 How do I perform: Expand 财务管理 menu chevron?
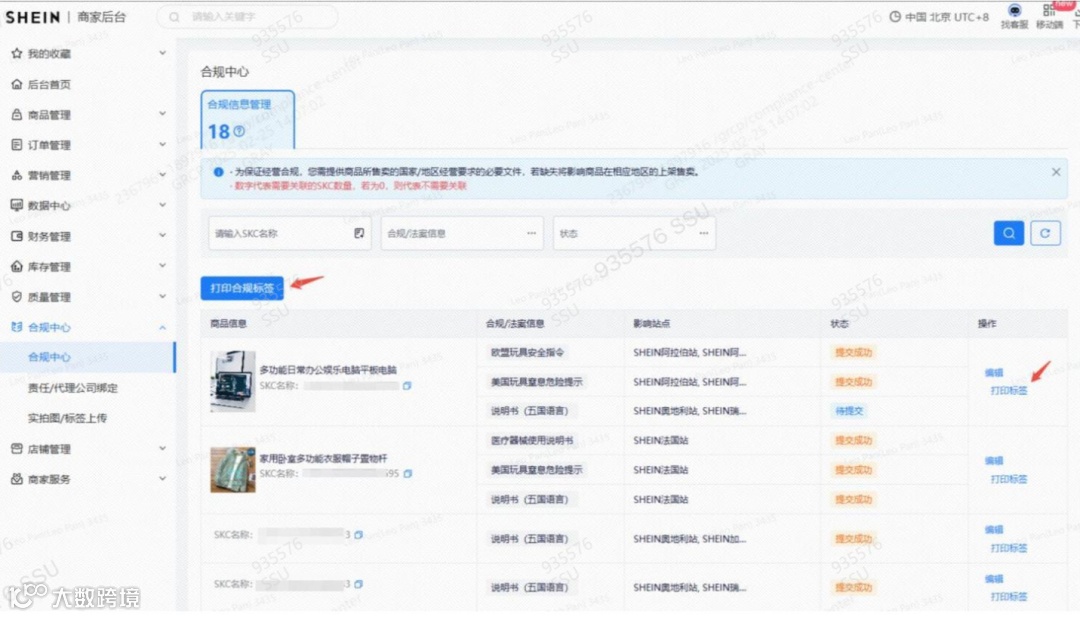[163, 236]
